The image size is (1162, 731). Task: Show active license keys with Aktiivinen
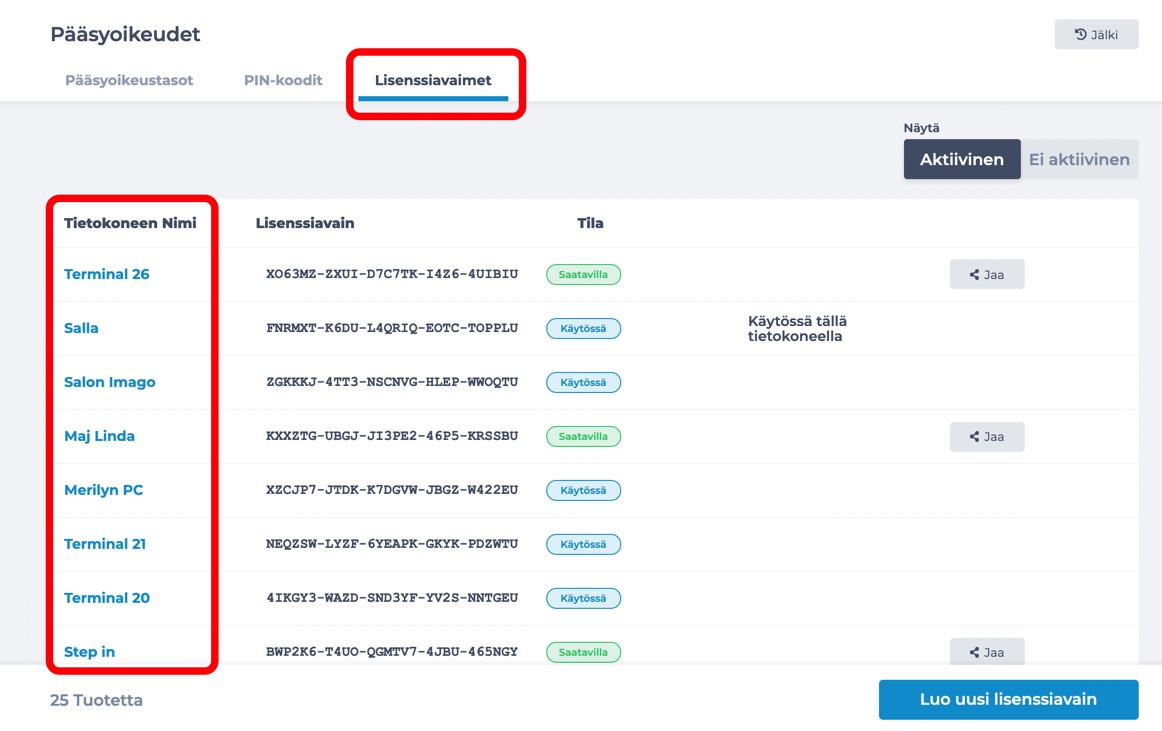coord(961,159)
